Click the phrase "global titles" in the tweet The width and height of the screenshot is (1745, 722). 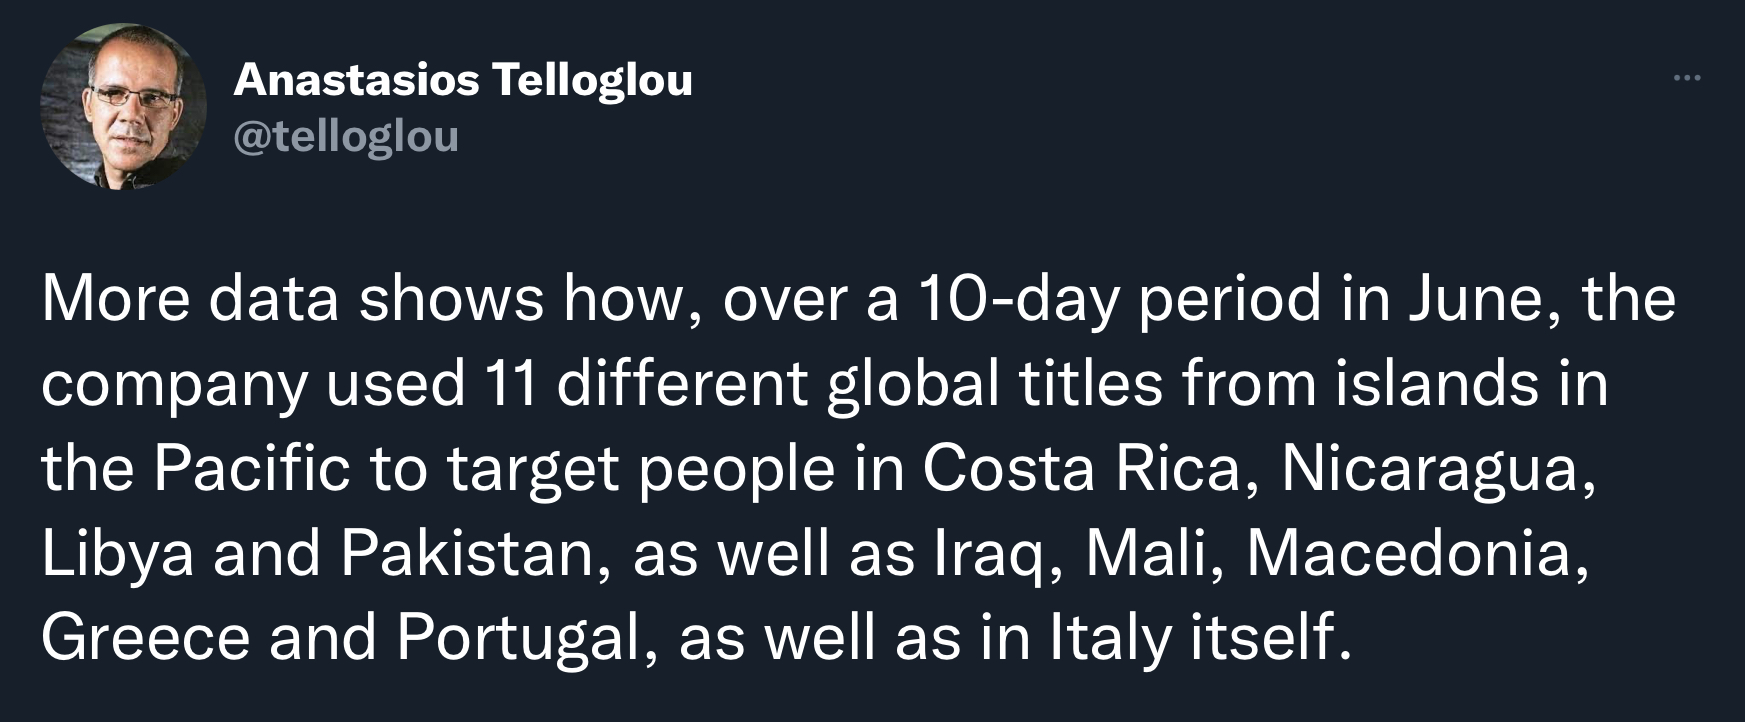995,384
